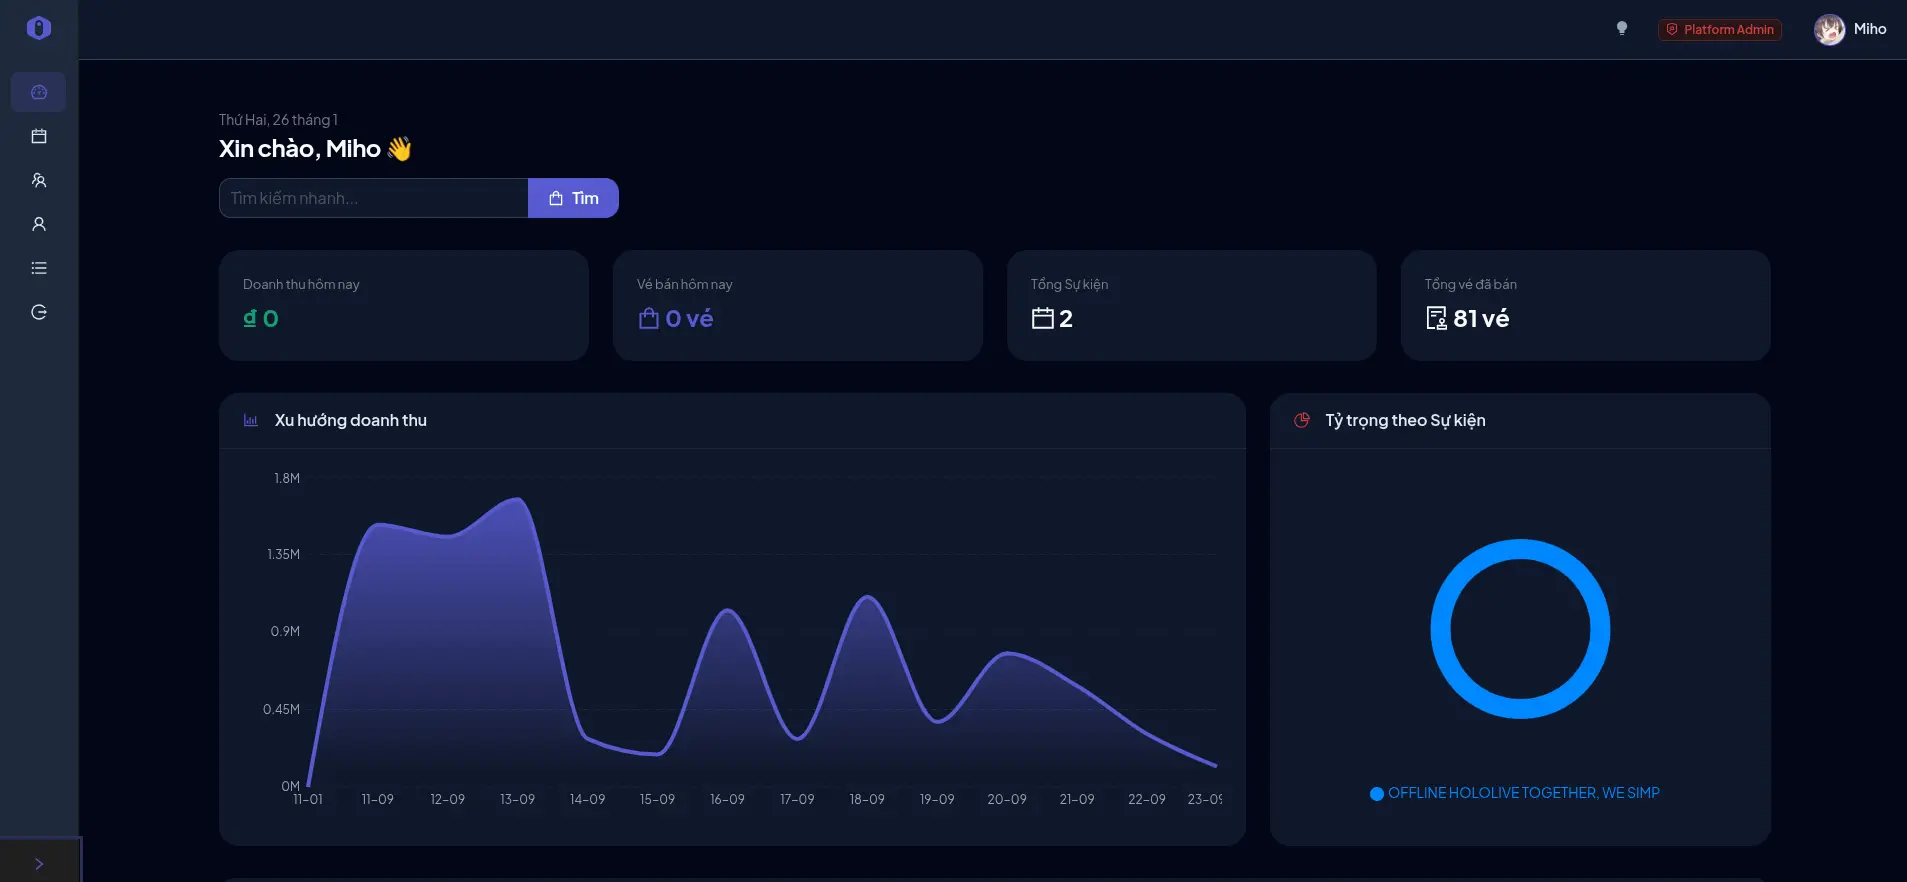Viewport: 1907px width, 882px height.
Task: Click the logout sidebar icon
Action: pos(39,312)
